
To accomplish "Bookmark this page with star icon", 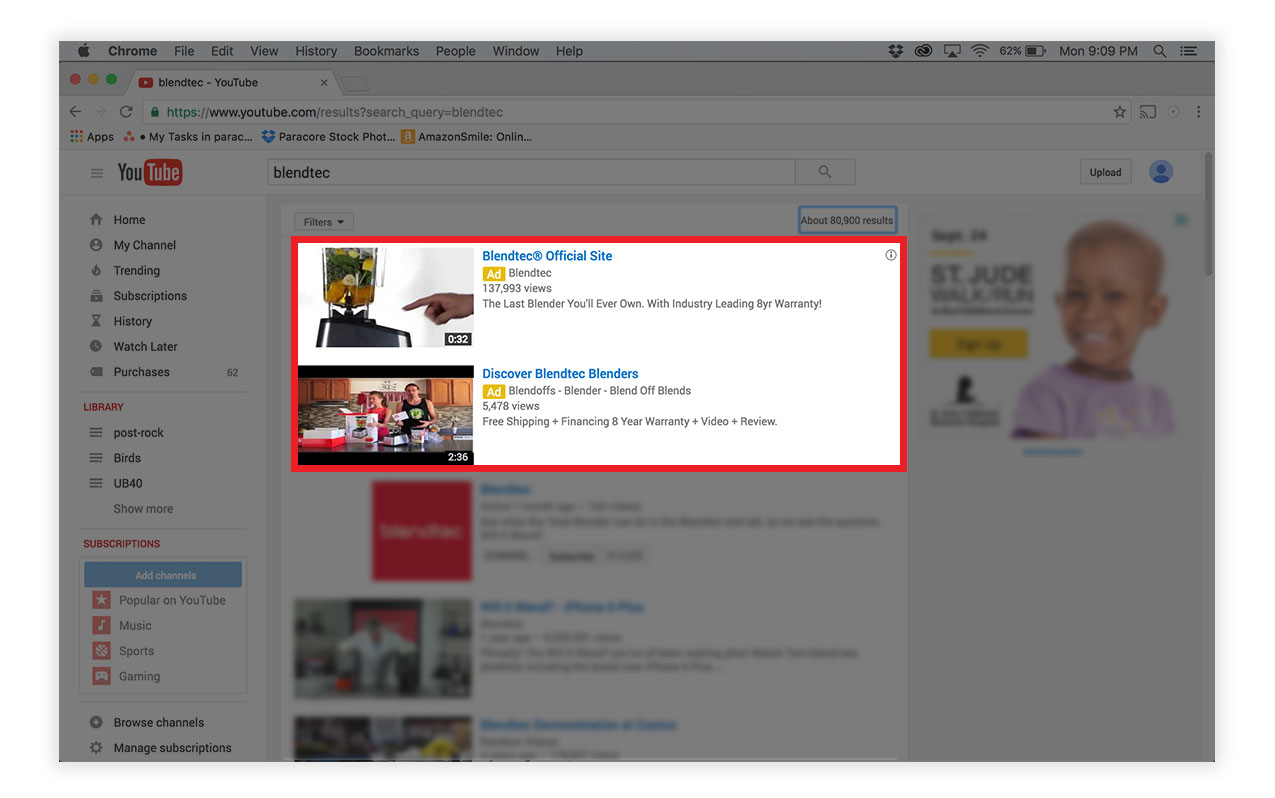I will (x=1120, y=112).
